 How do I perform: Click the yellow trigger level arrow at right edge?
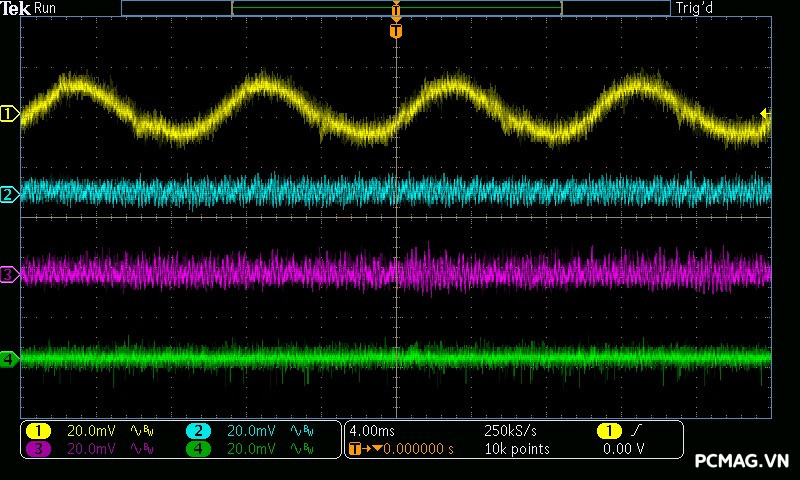[x=765, y=114]
